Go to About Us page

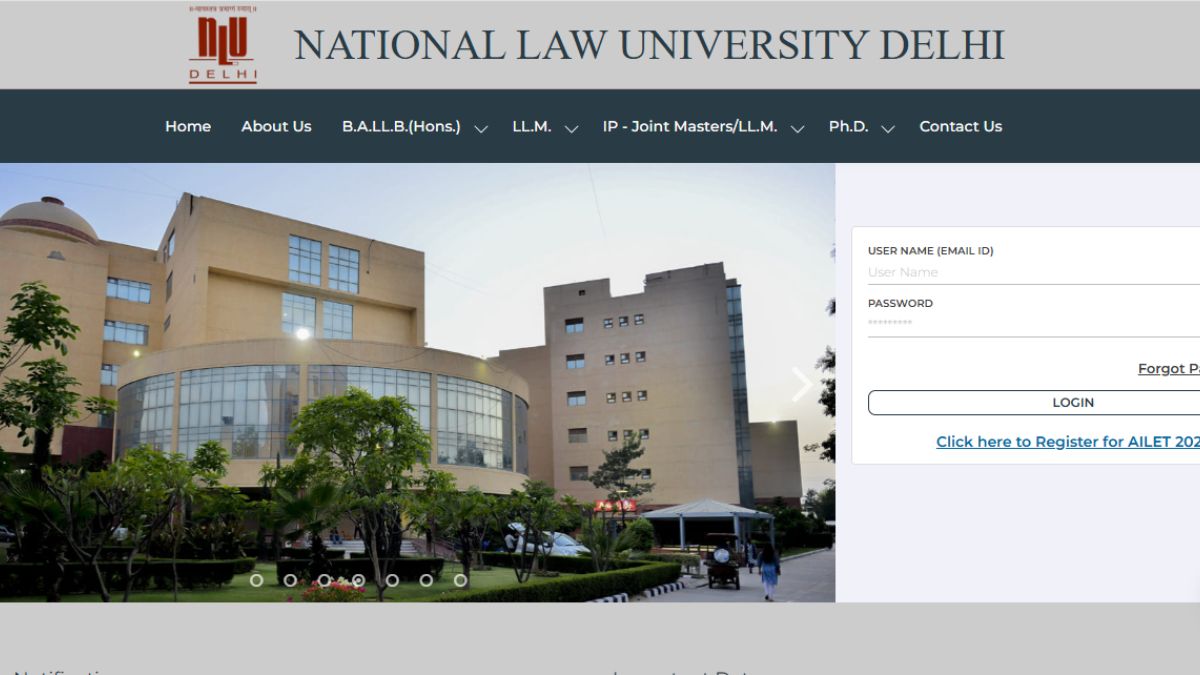tap(276, 126)
